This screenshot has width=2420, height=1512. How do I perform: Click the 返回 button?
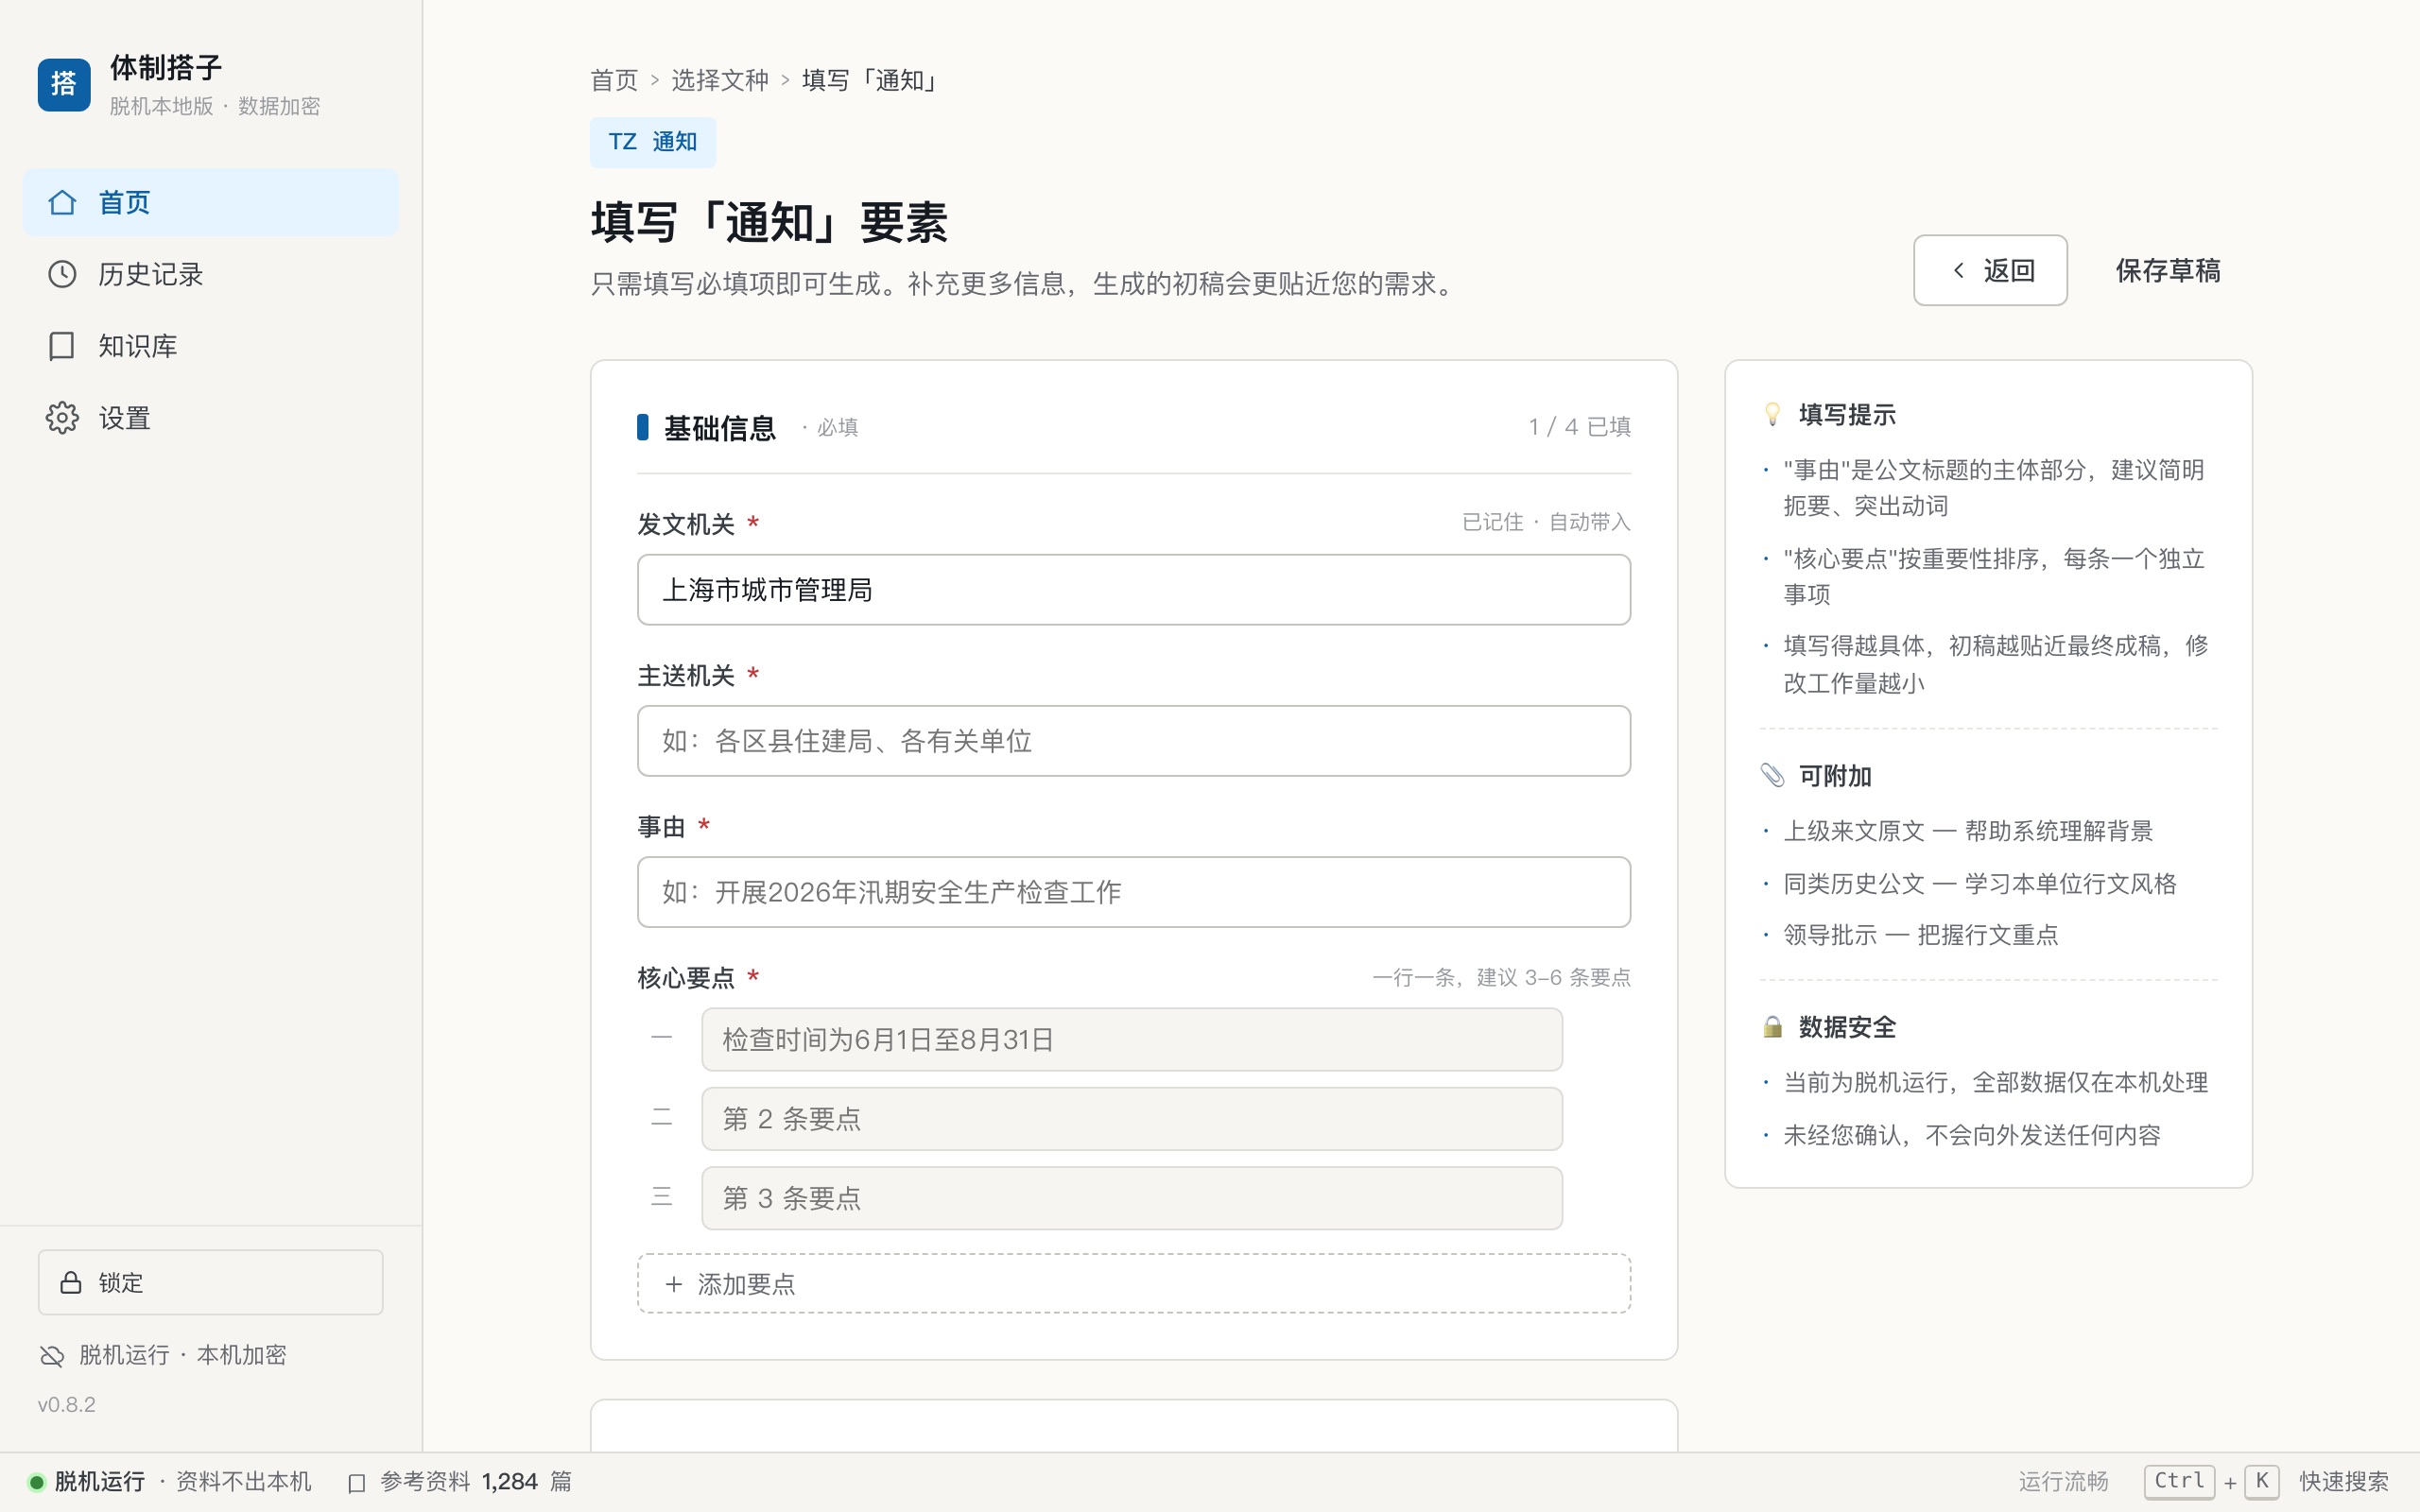(x=1990, y=270)
